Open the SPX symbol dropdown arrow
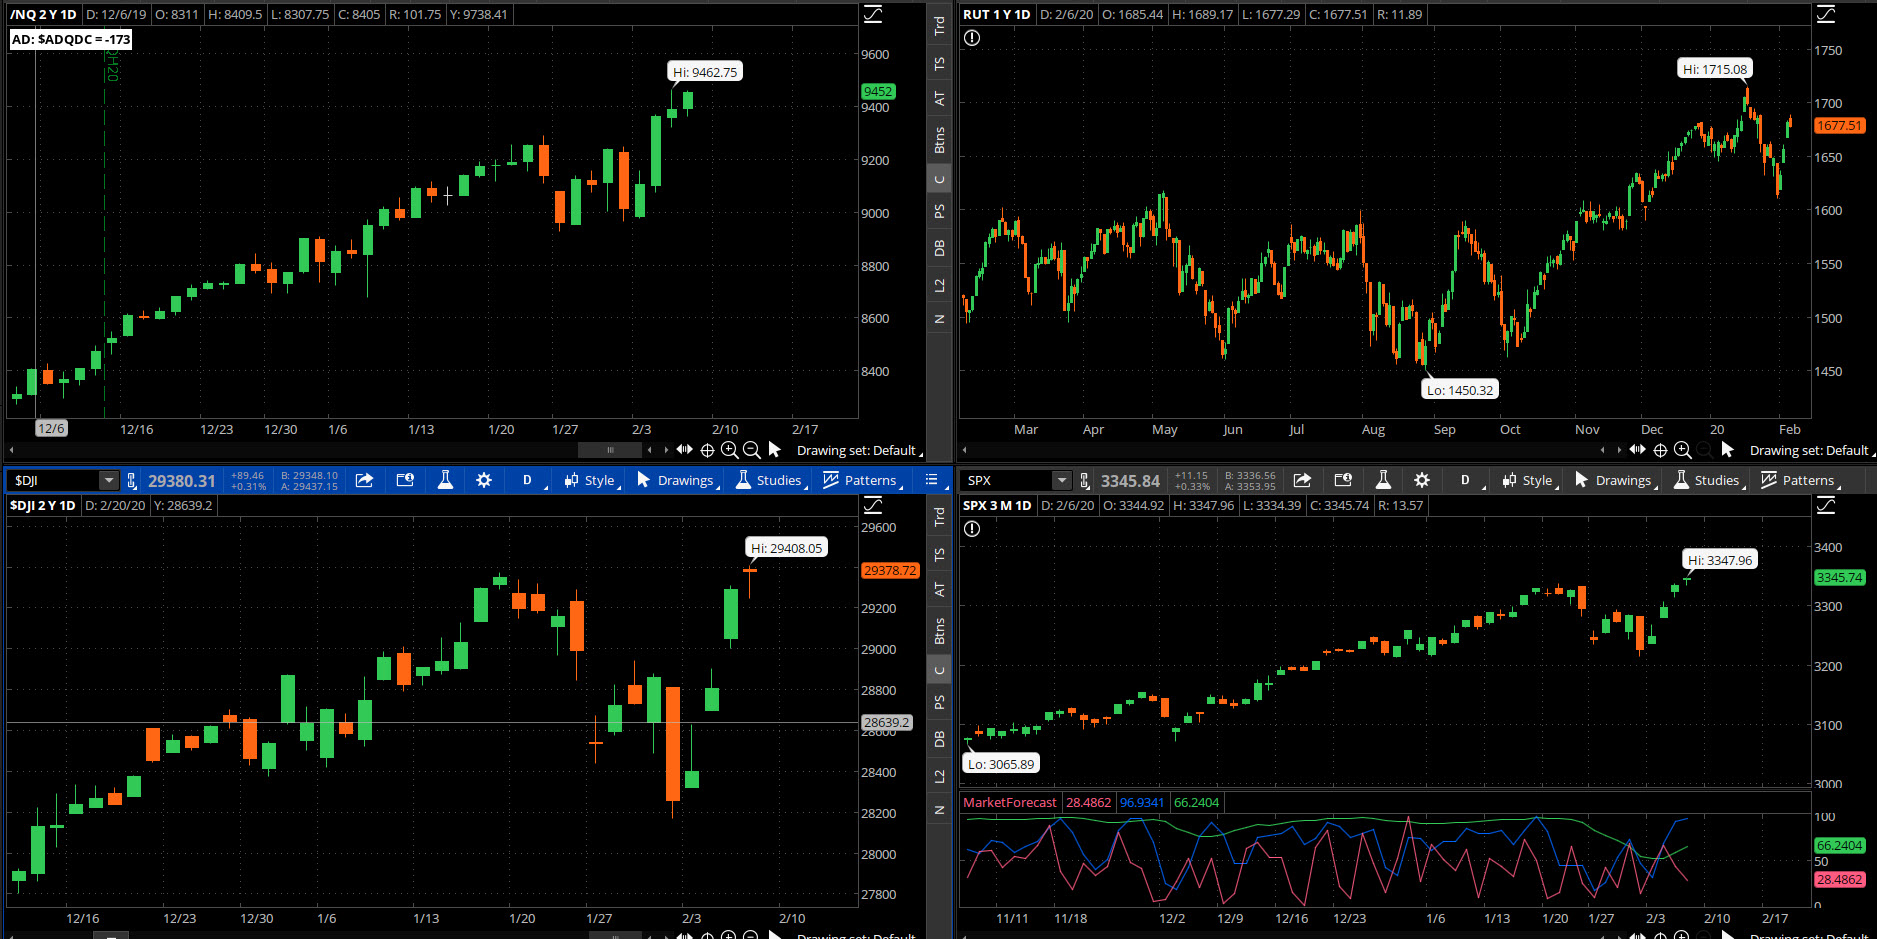The image size is (1877, 939). tap(1062, 481)
